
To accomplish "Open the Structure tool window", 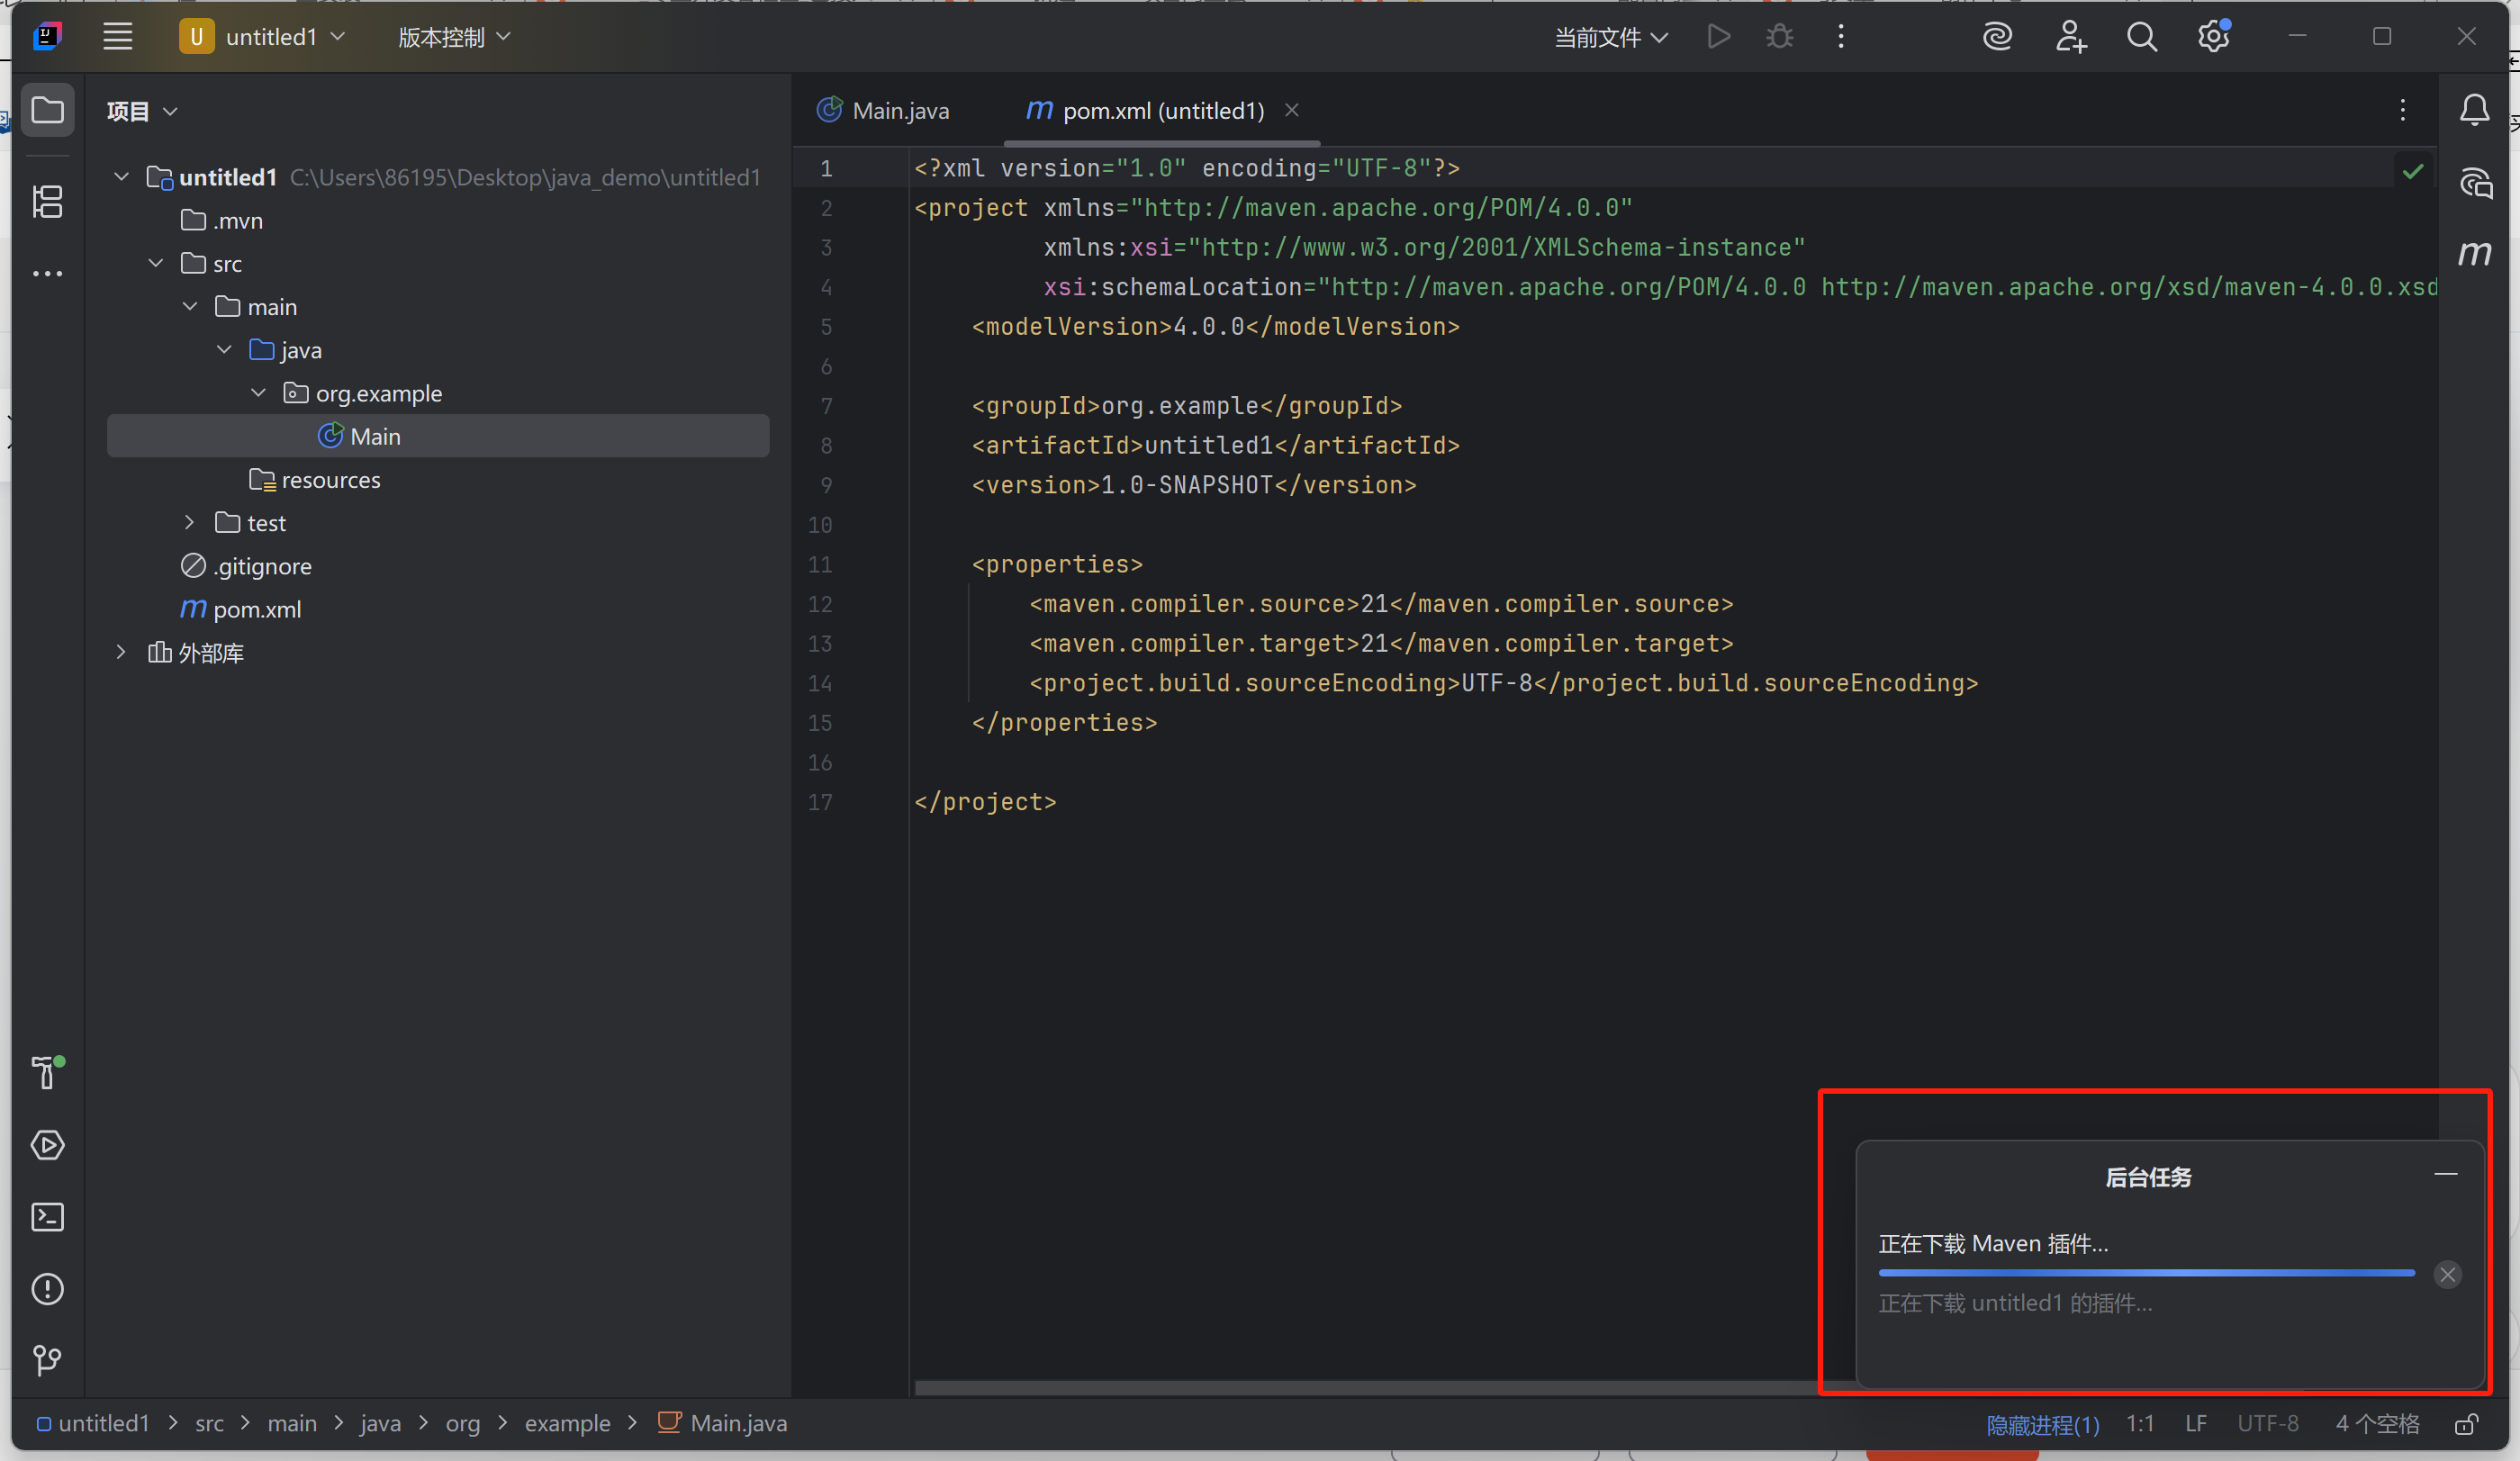I will [x=47, y=202].
